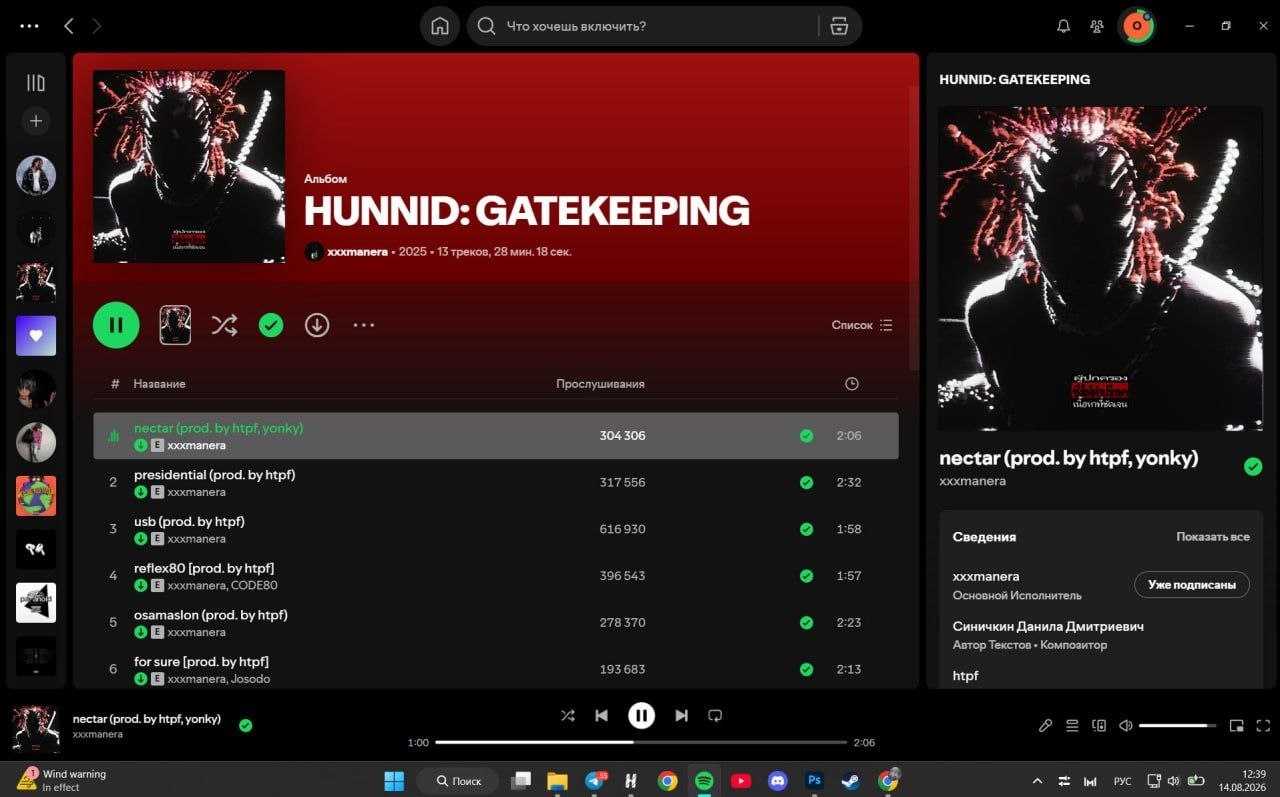Open Telegram from the taskbar
Image resolution: width=1280 pixels, height=797 pixels.
(x=595, y=781)
